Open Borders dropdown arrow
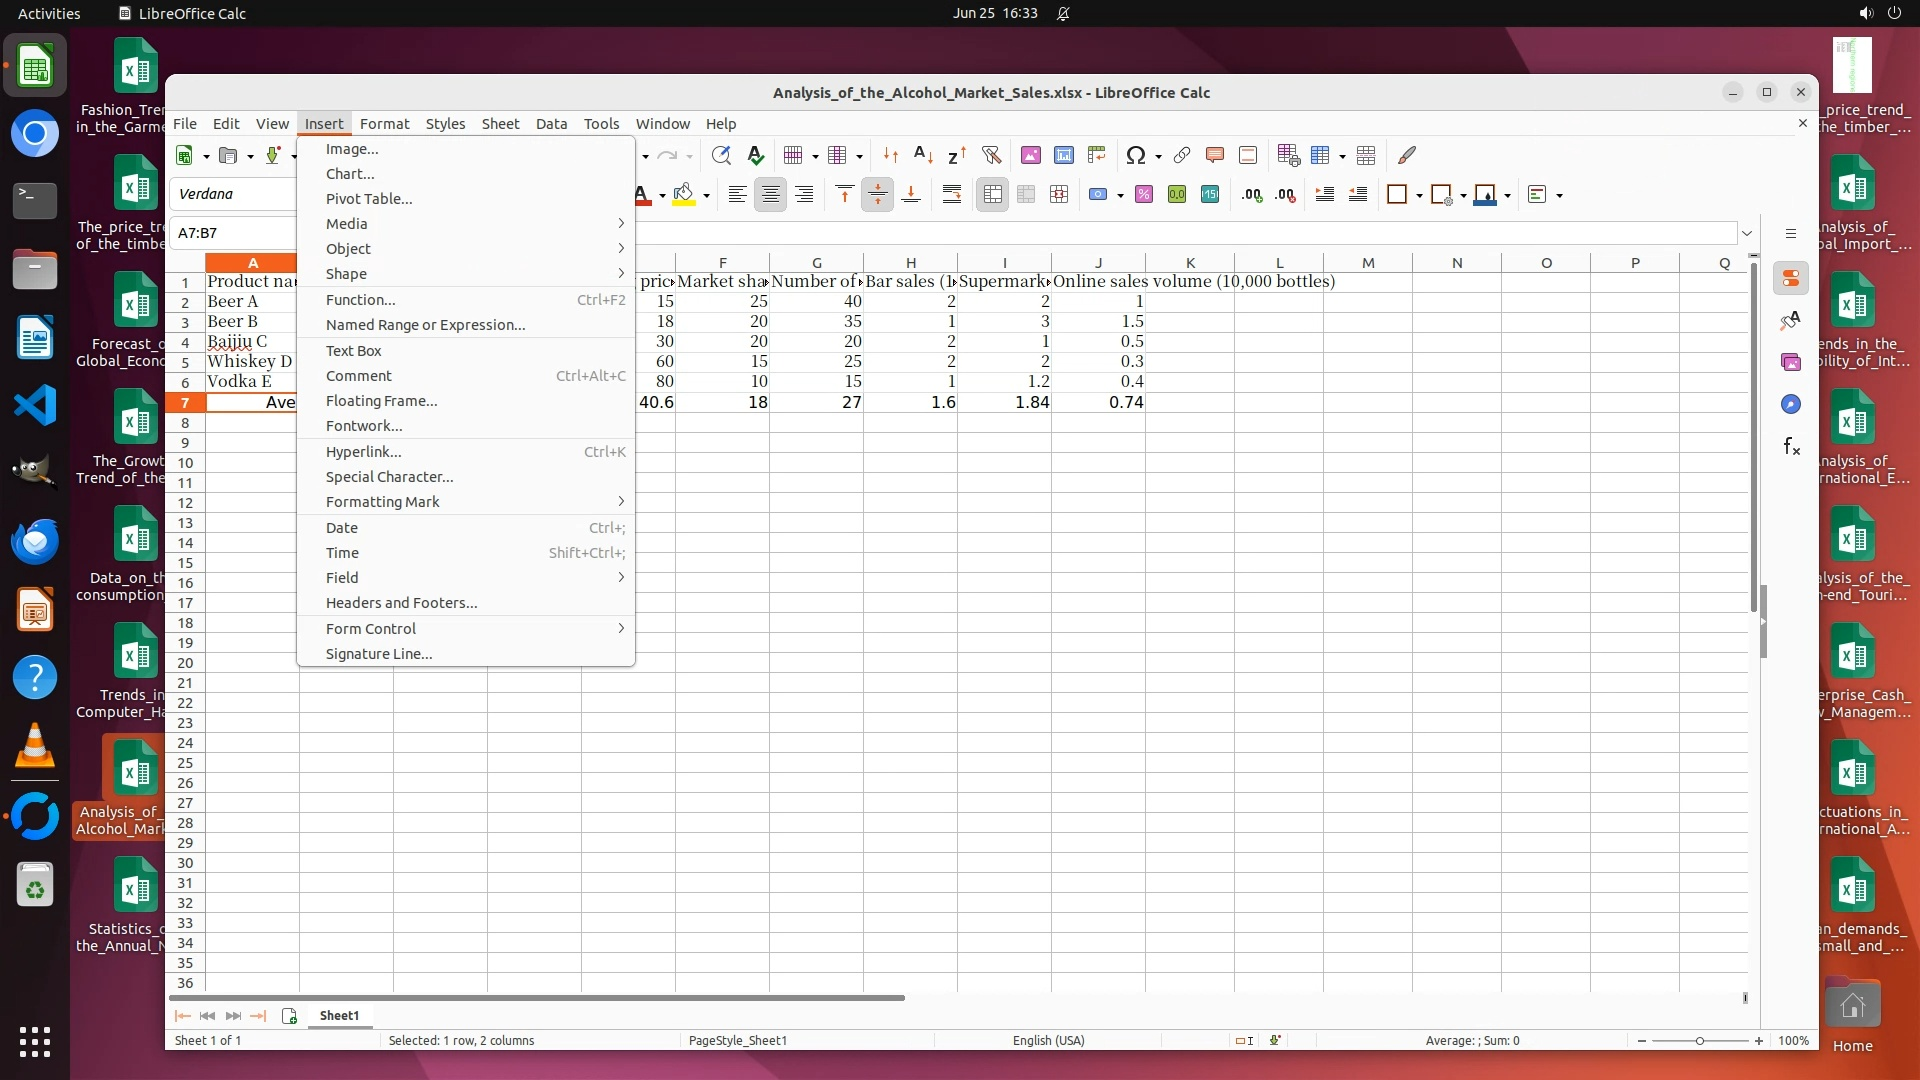Viewport: 1920px width, 1080px height. tap(1419, 195)
